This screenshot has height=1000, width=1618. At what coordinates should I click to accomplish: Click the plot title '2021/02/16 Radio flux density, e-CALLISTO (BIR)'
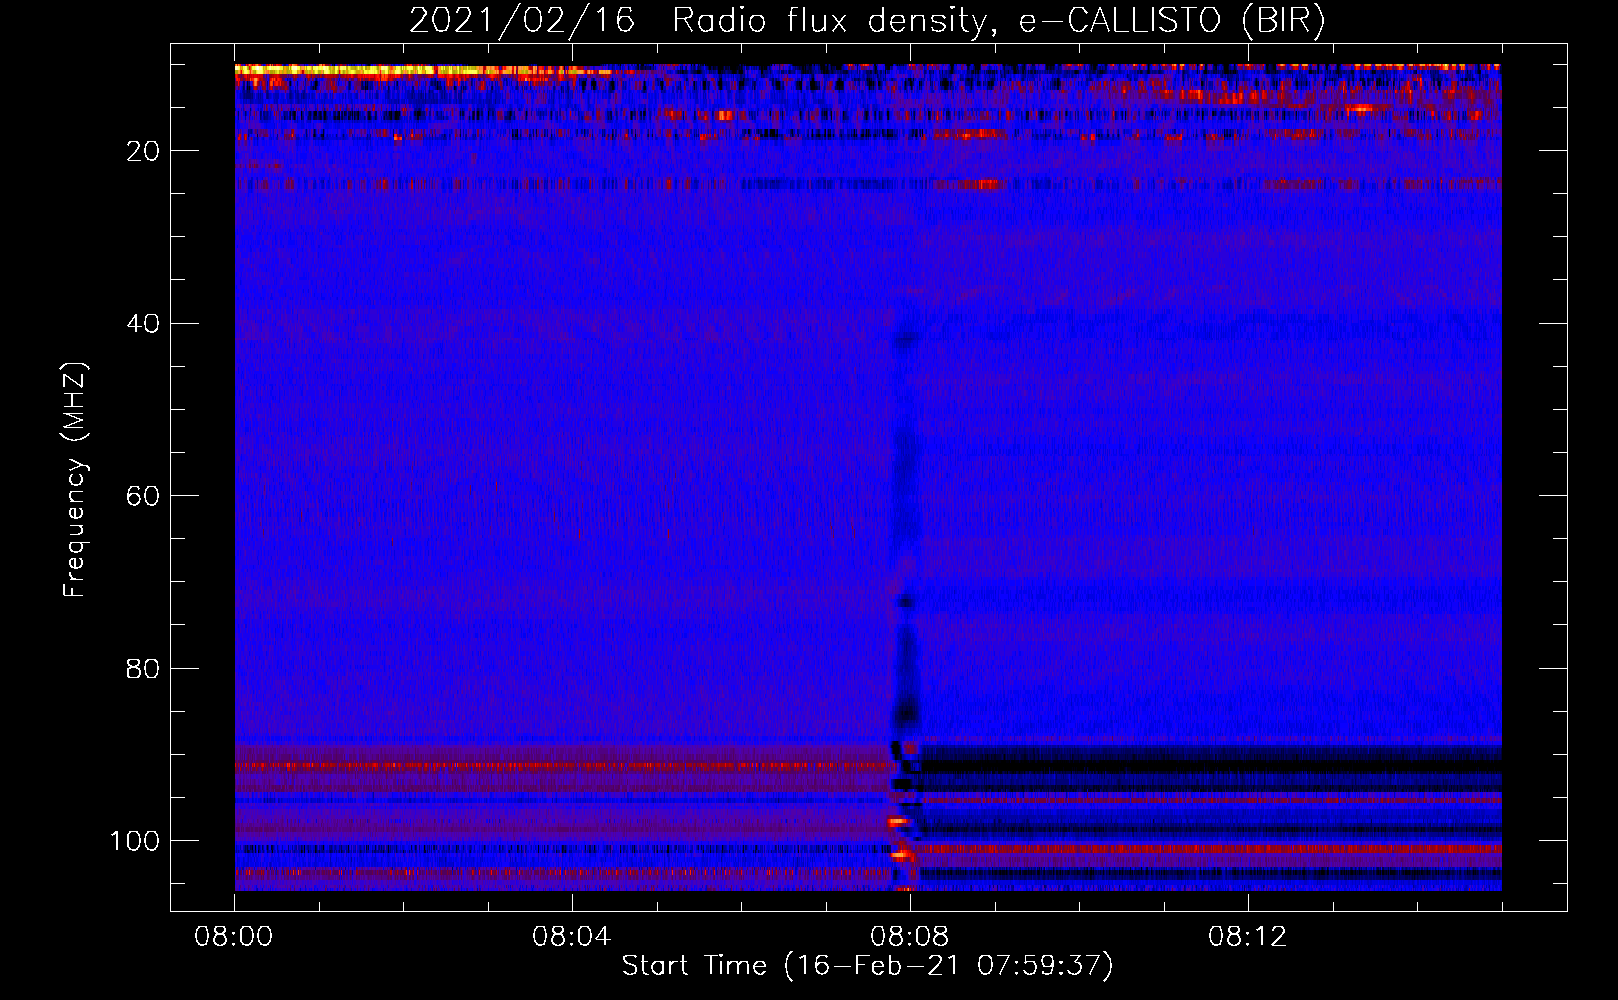point(867,21)
